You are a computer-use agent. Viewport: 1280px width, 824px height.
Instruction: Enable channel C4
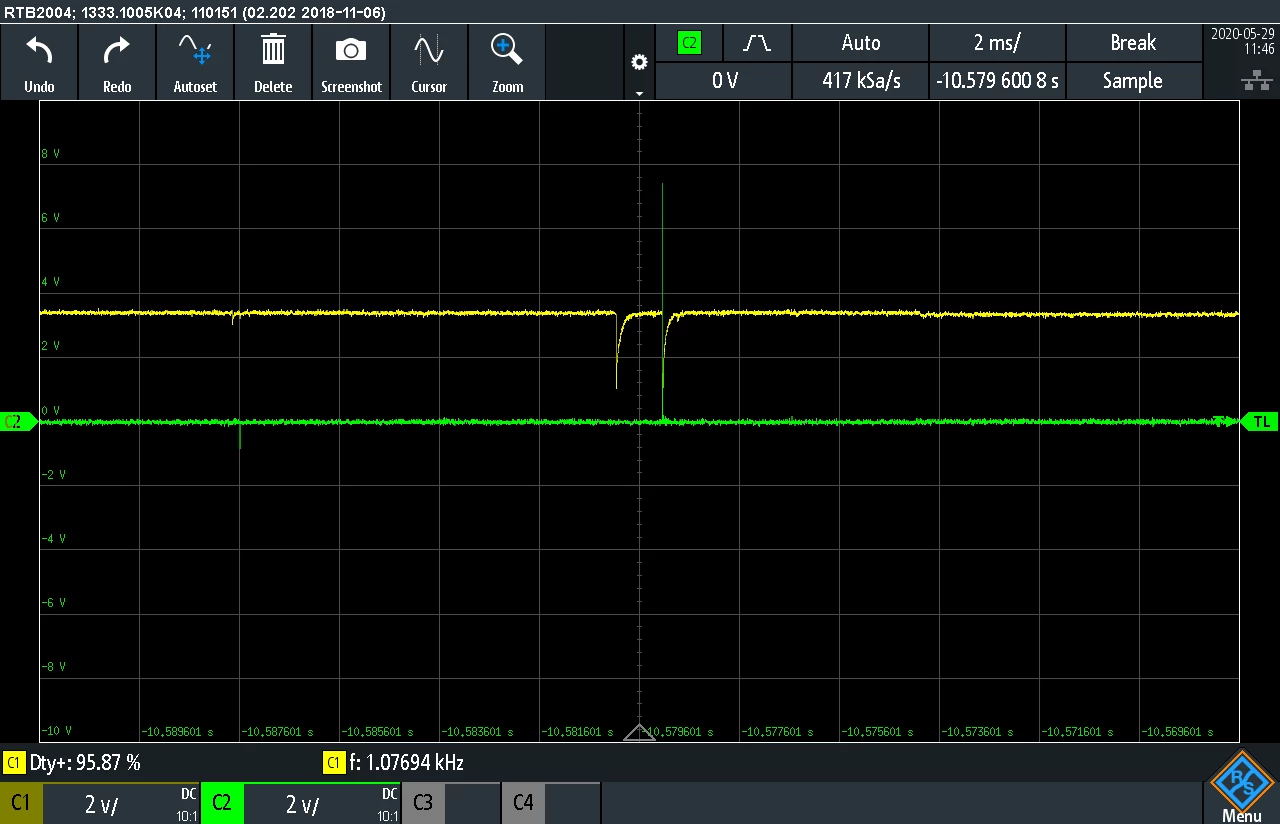[523, 802]
